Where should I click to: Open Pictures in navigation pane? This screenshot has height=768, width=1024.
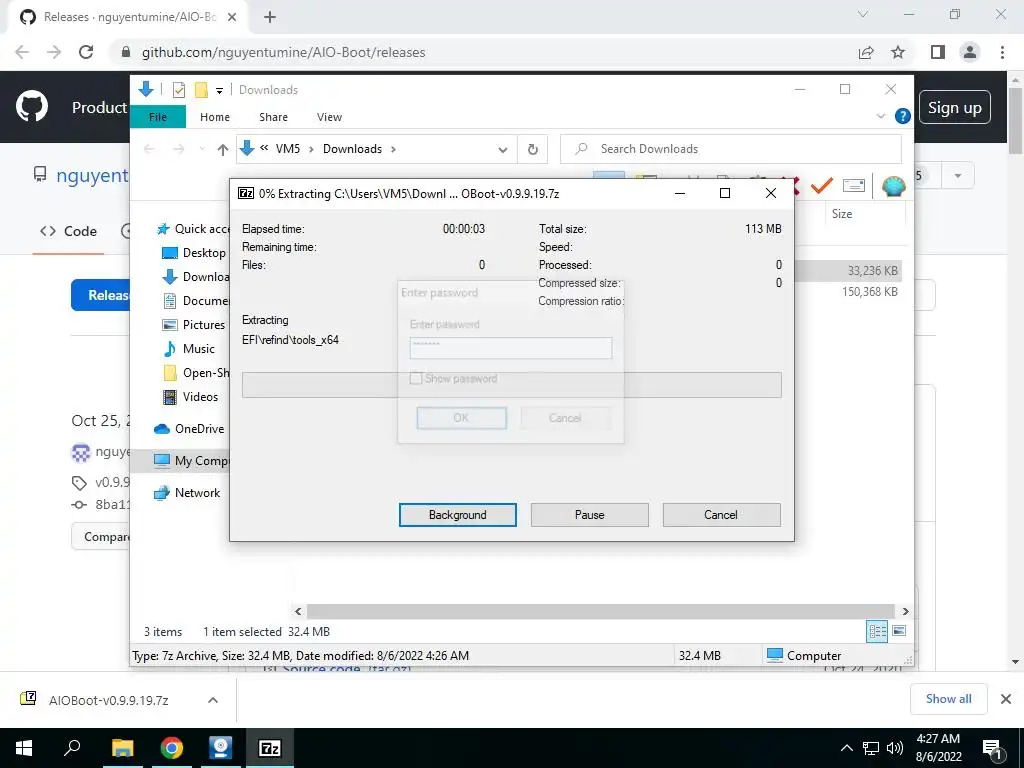(x=193, y=325)
